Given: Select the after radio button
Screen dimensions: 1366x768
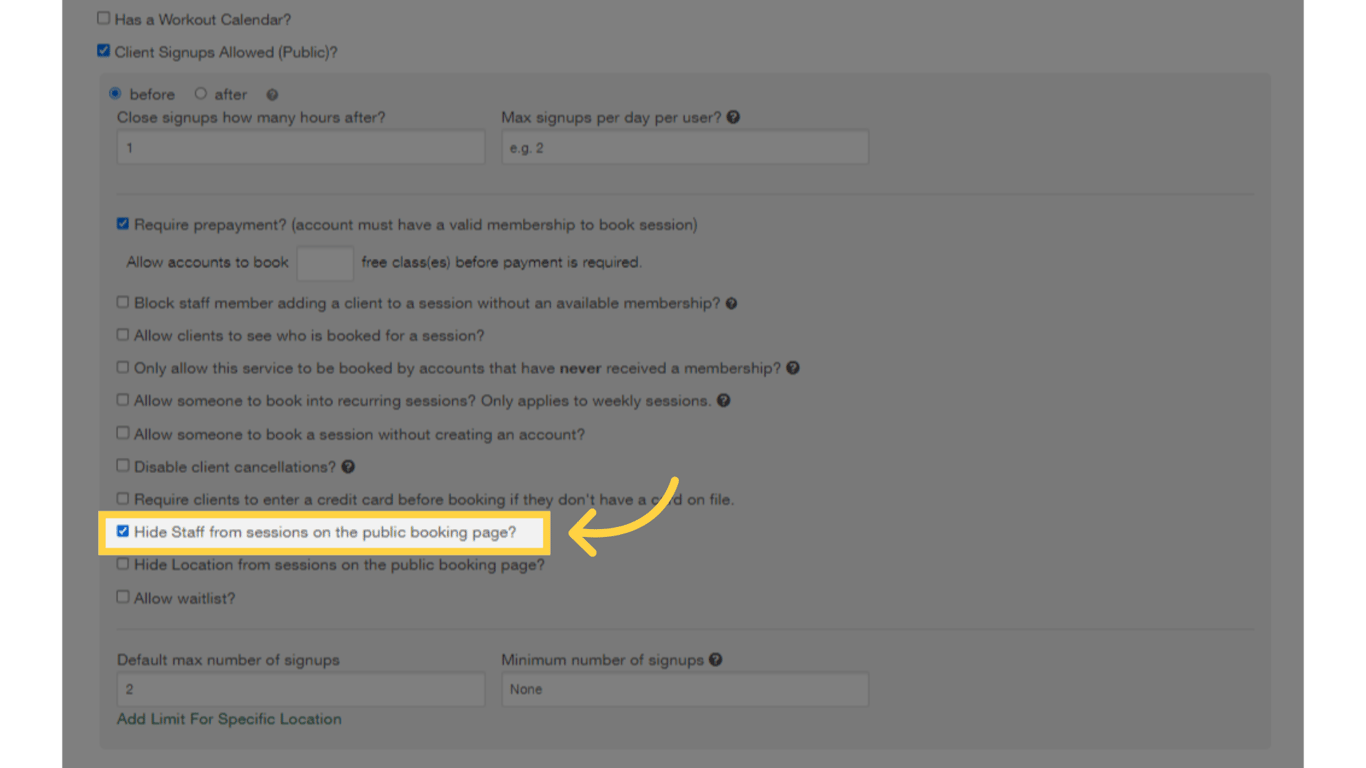Looking at the screenshot, I should pyautogui.click(x=201, y=93).
